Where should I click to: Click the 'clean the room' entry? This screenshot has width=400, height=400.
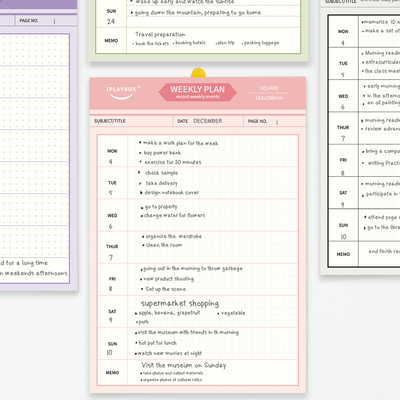[x=164, y=245]
